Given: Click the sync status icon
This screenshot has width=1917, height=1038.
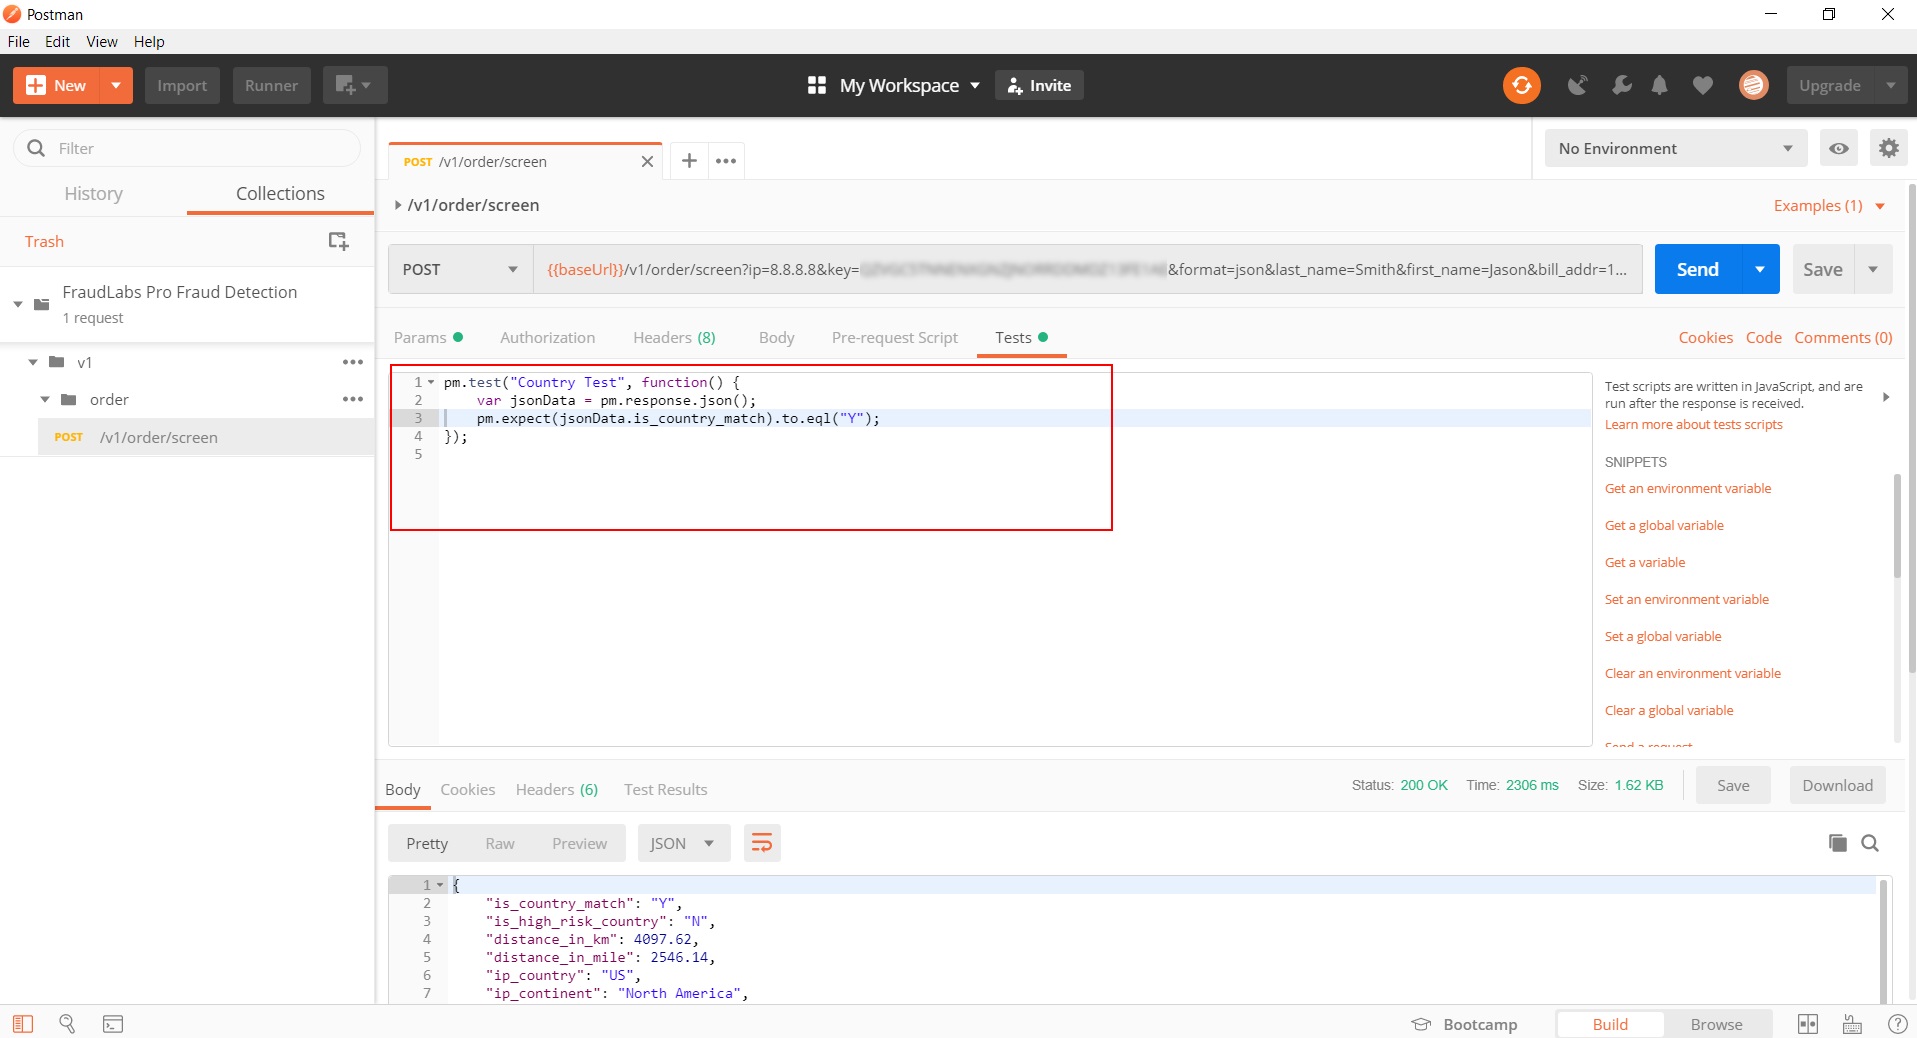Looking at the screenshot, I should (x=1521, y=85).
